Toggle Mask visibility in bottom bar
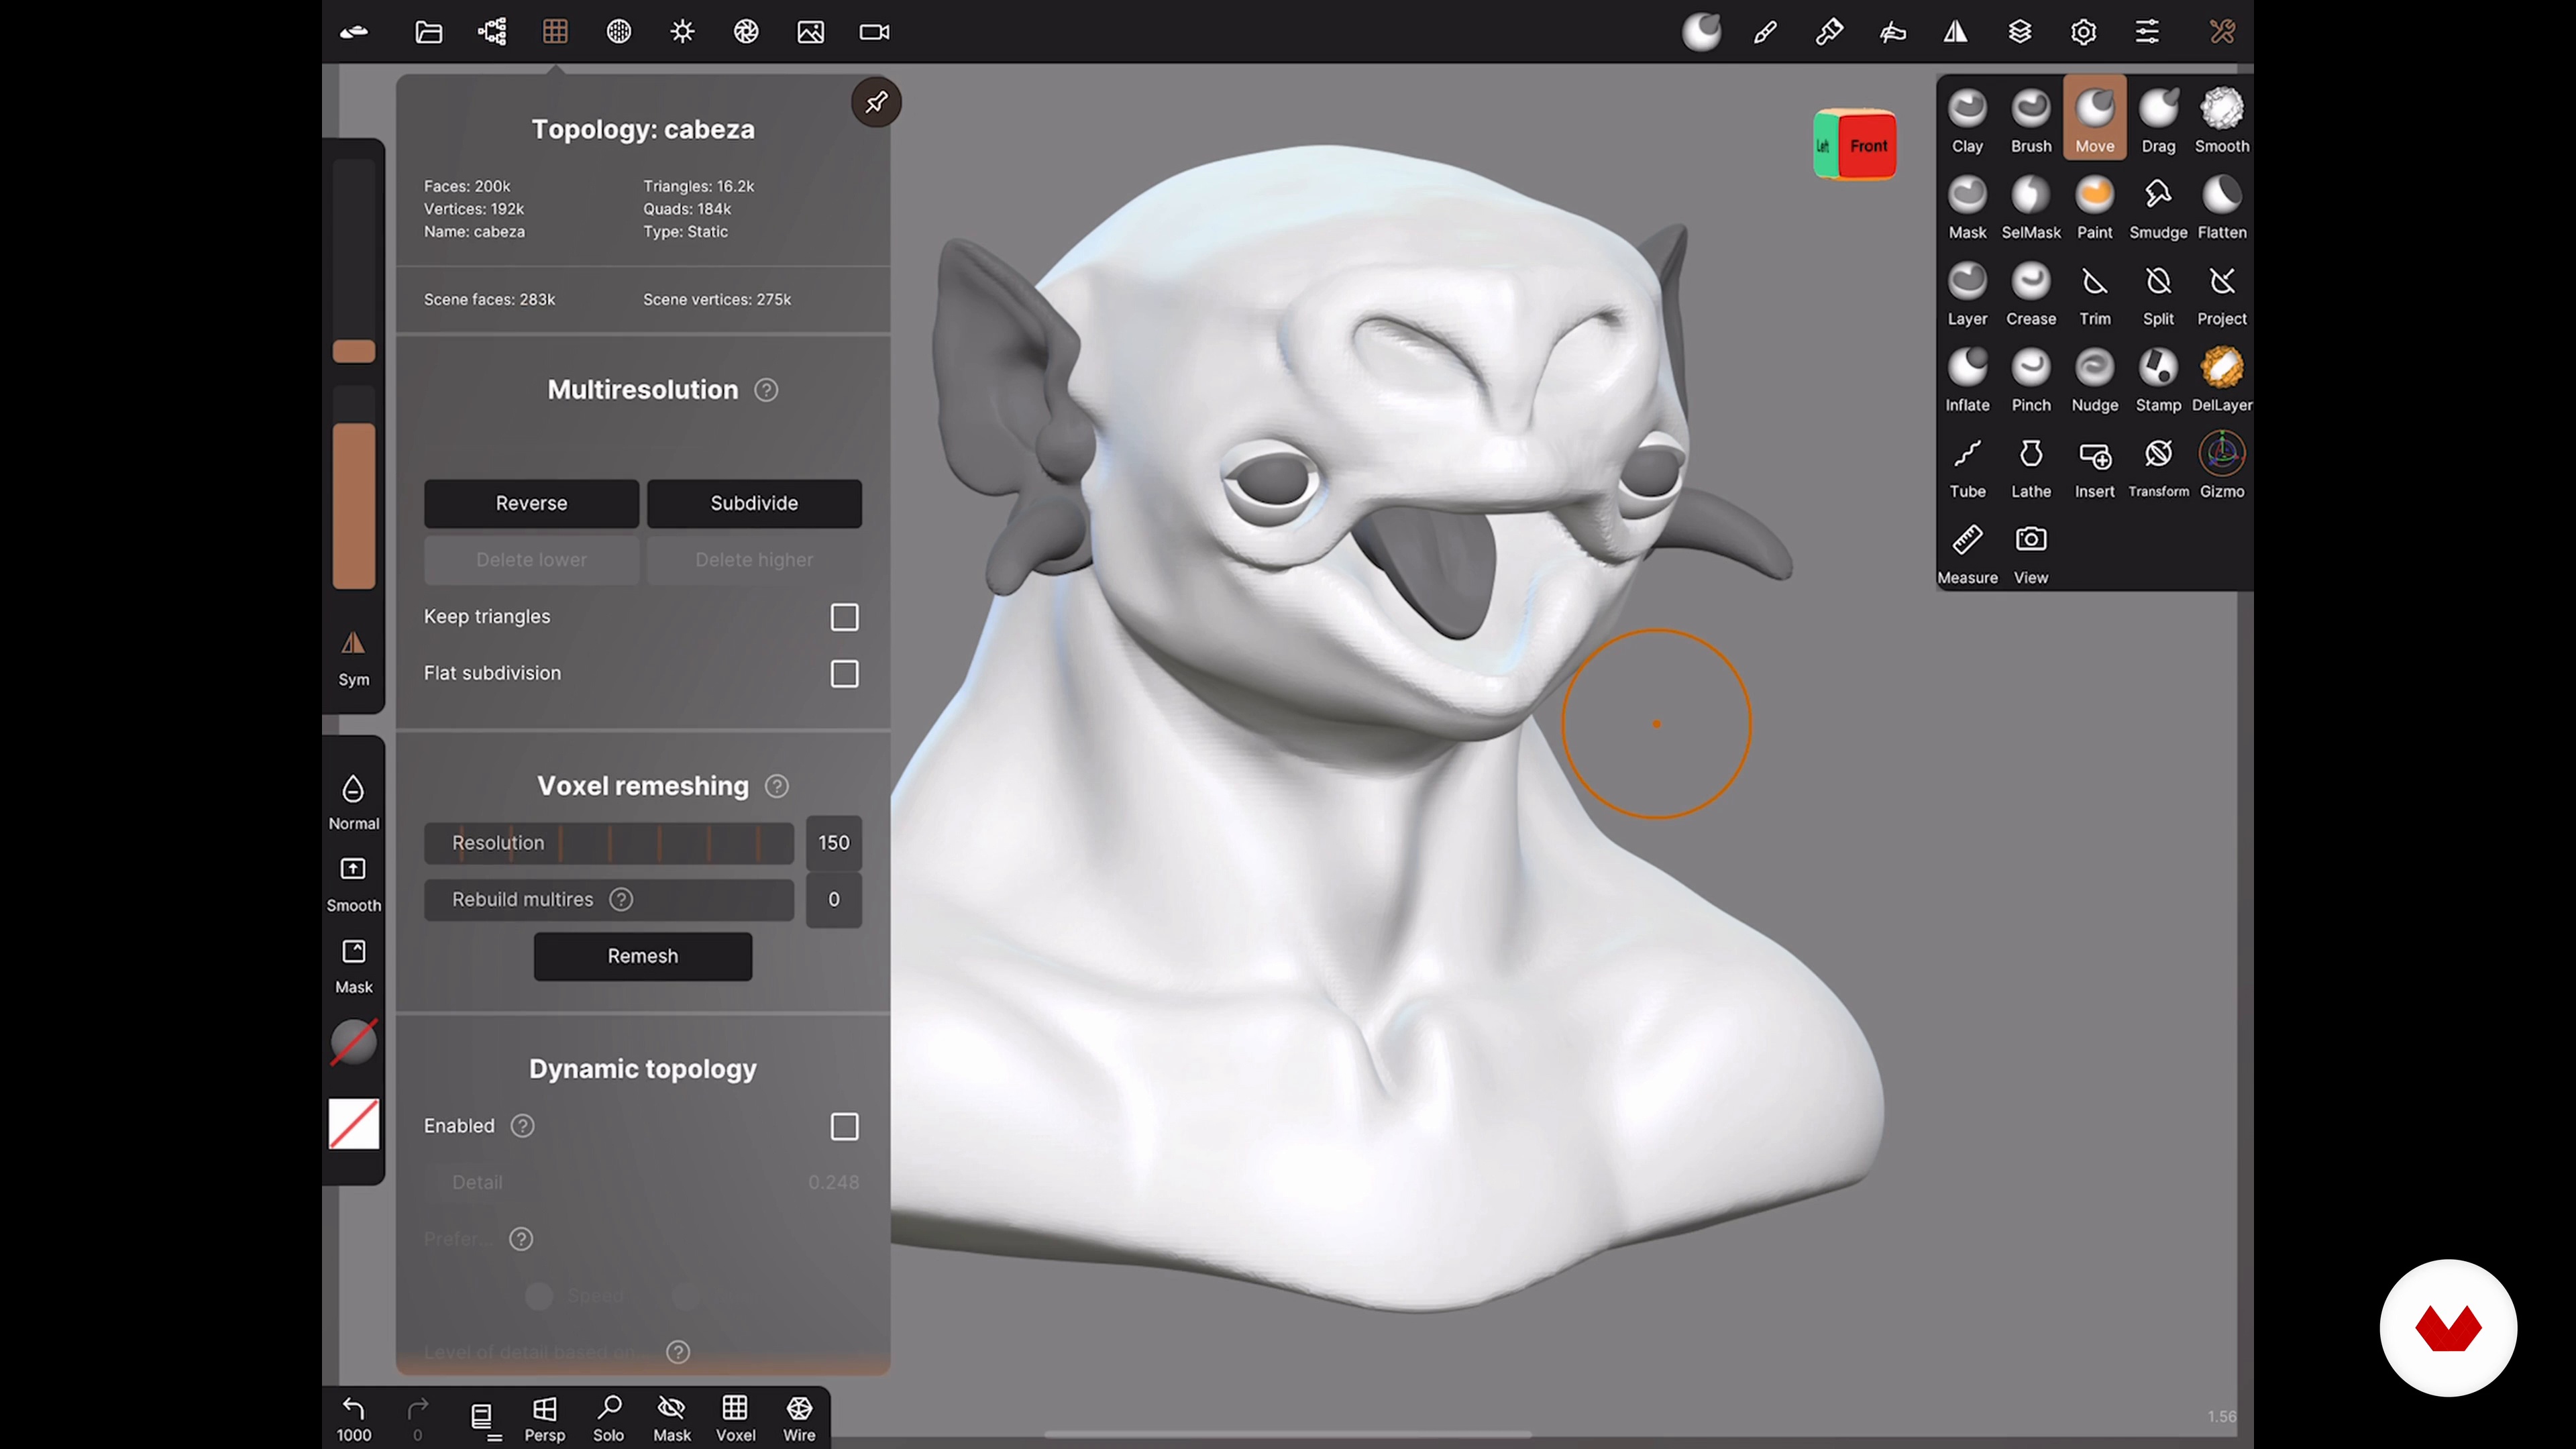The height and width of the screenshot is (1449, 2576). point(671,1418)
